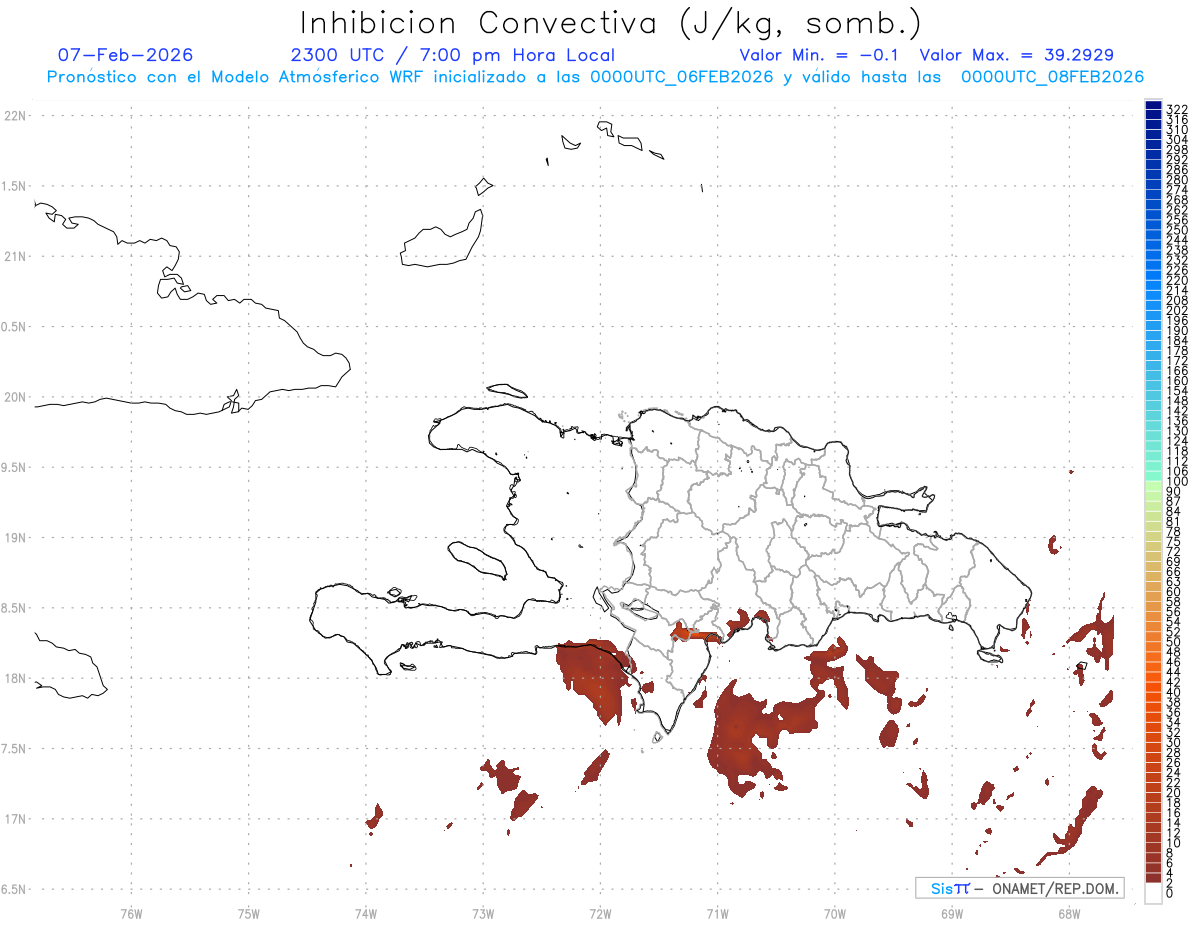The width and height of the screenshot is (1200, 927).
Task: Select the time '2300 UTC / 7:00 pm Hora Local'
Action: point(453,55)
